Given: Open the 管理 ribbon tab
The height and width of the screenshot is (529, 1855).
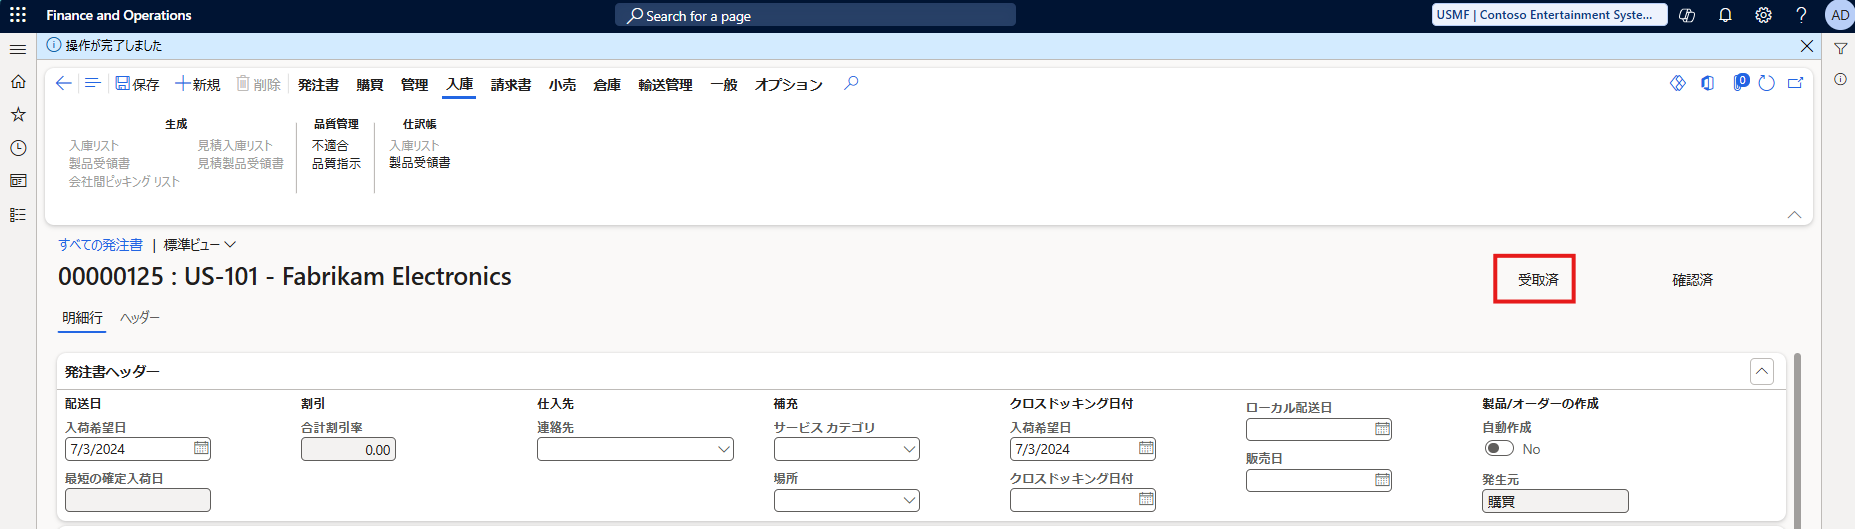Looking at the screenshot, I should (x=414, y=85).
